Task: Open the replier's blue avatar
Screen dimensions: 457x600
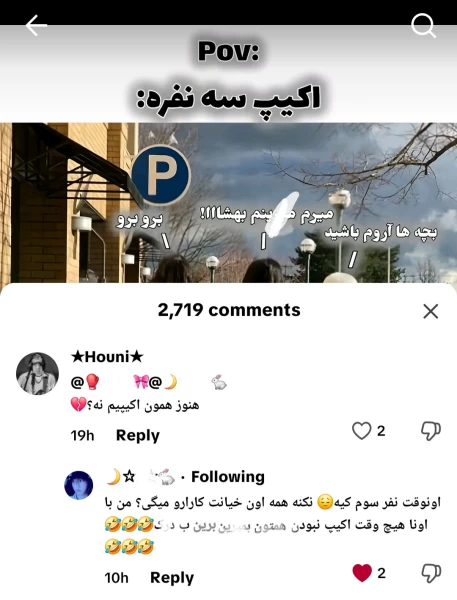Action: coord(78,485)
